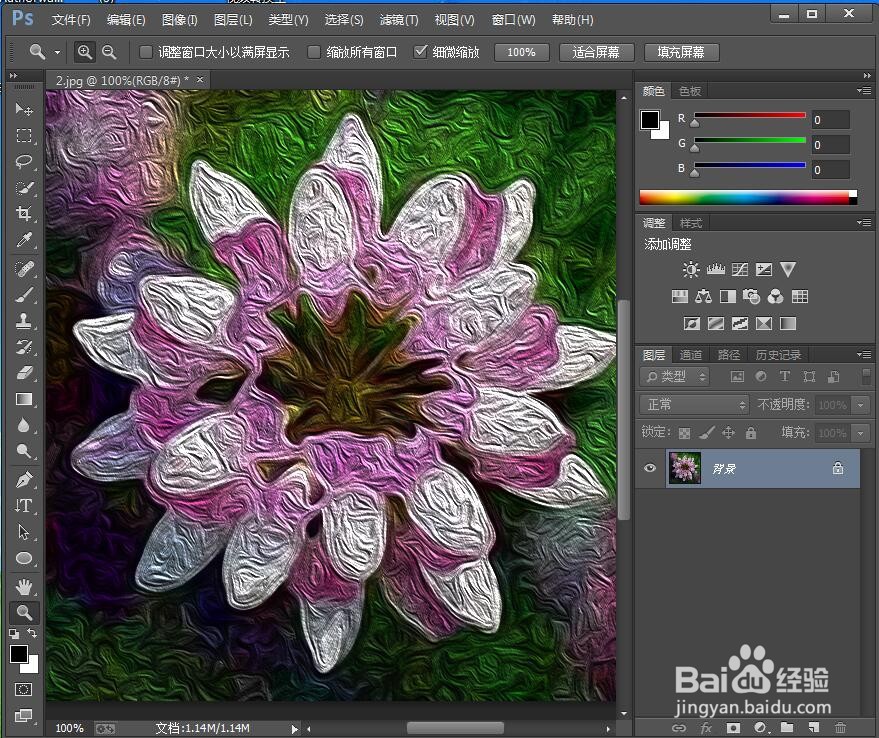The width and height of the screenshot is (879, 738).
Task: Select the Clone Stamp tool
Action: point(24,321)
